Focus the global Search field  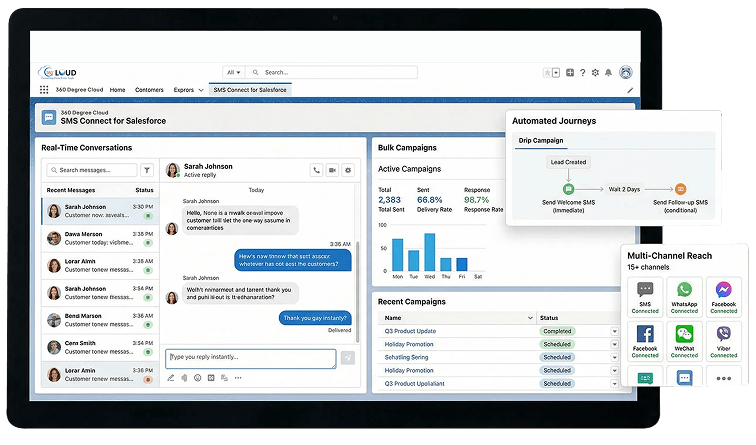[332, 72]
